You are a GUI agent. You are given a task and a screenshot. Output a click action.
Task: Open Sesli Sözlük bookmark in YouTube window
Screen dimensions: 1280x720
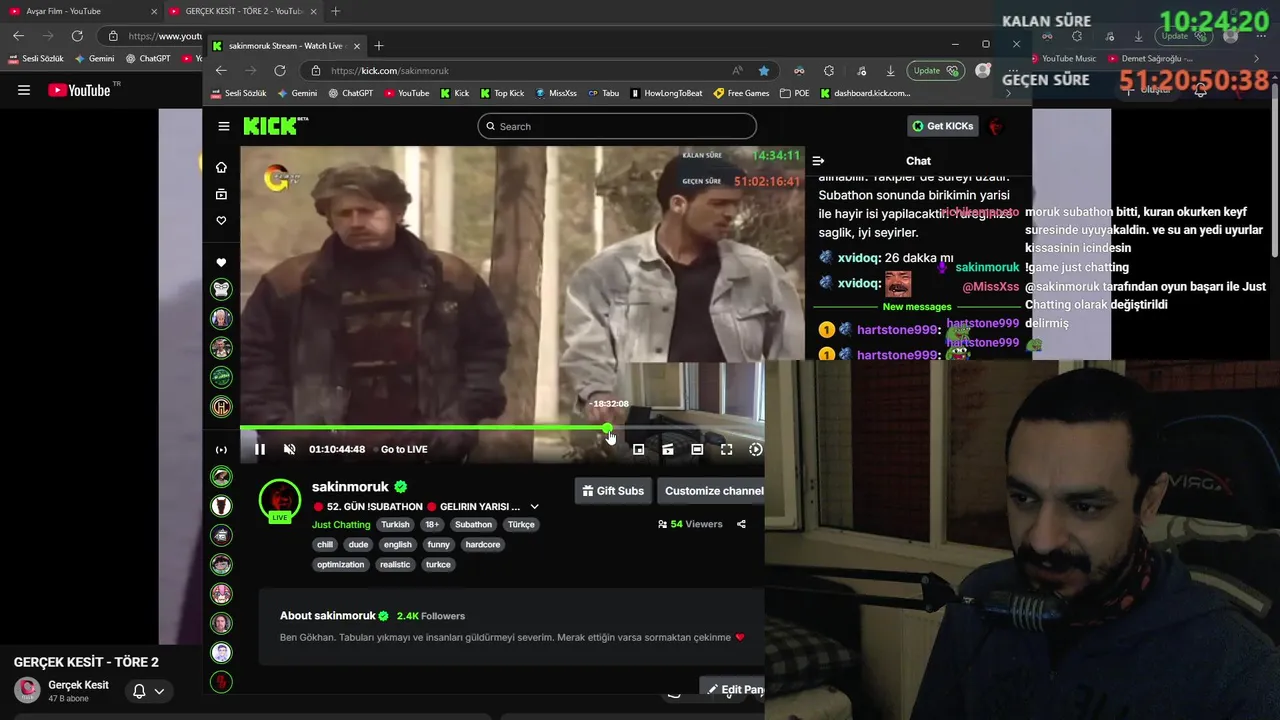coord(36,59)
